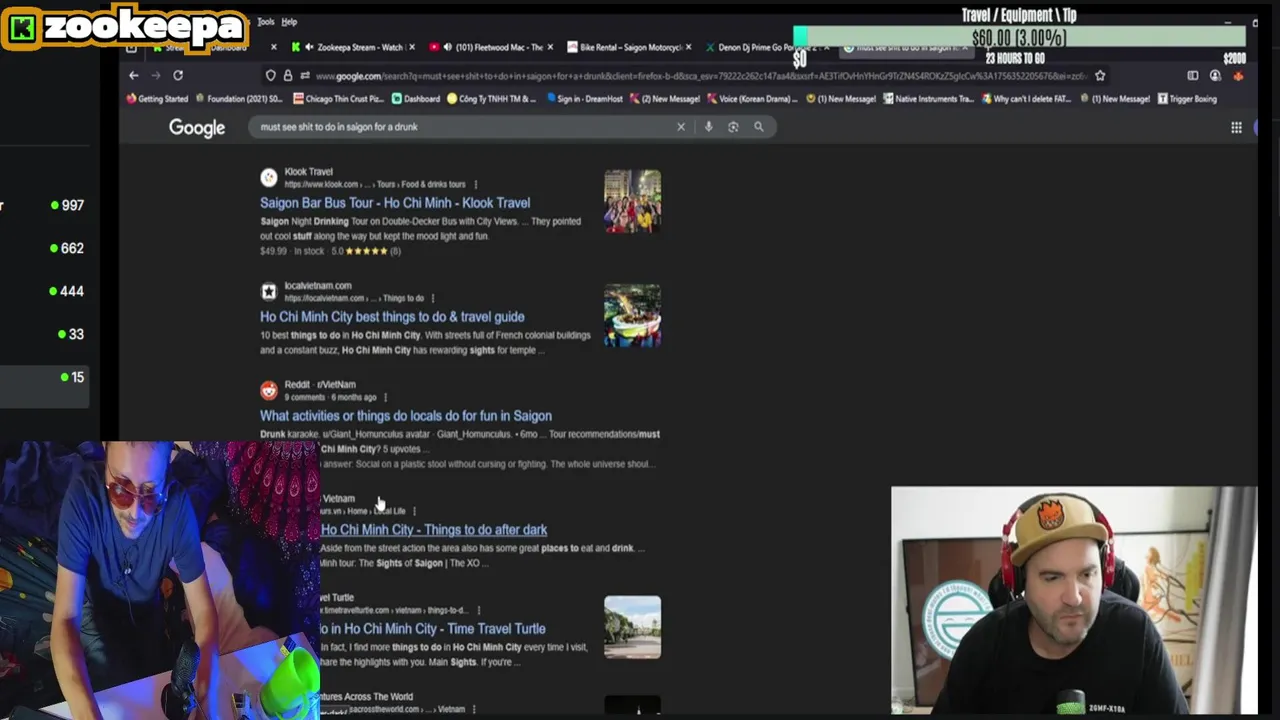Open Foundation (2021) bookmark

click(x=238, y=99)
